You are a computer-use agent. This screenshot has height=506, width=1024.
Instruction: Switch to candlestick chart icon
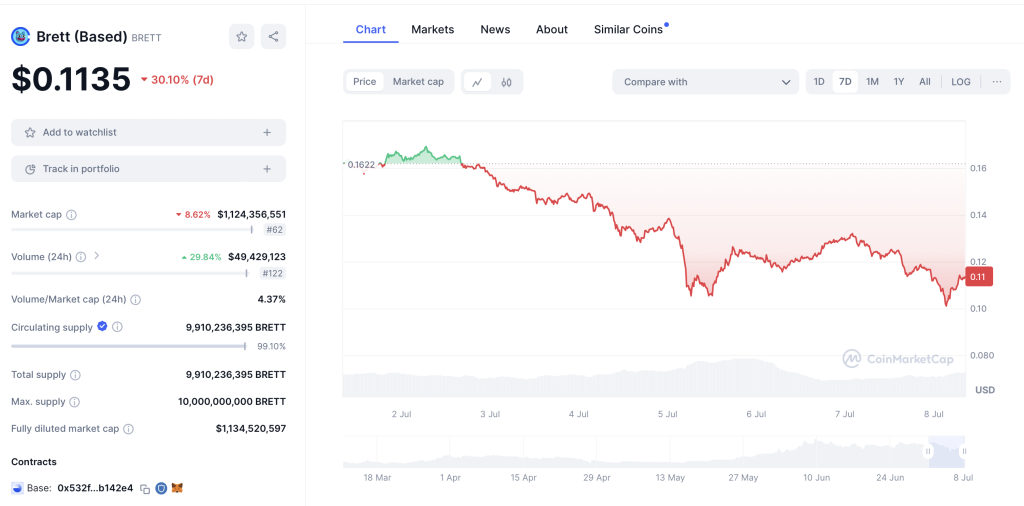point(506,82)
